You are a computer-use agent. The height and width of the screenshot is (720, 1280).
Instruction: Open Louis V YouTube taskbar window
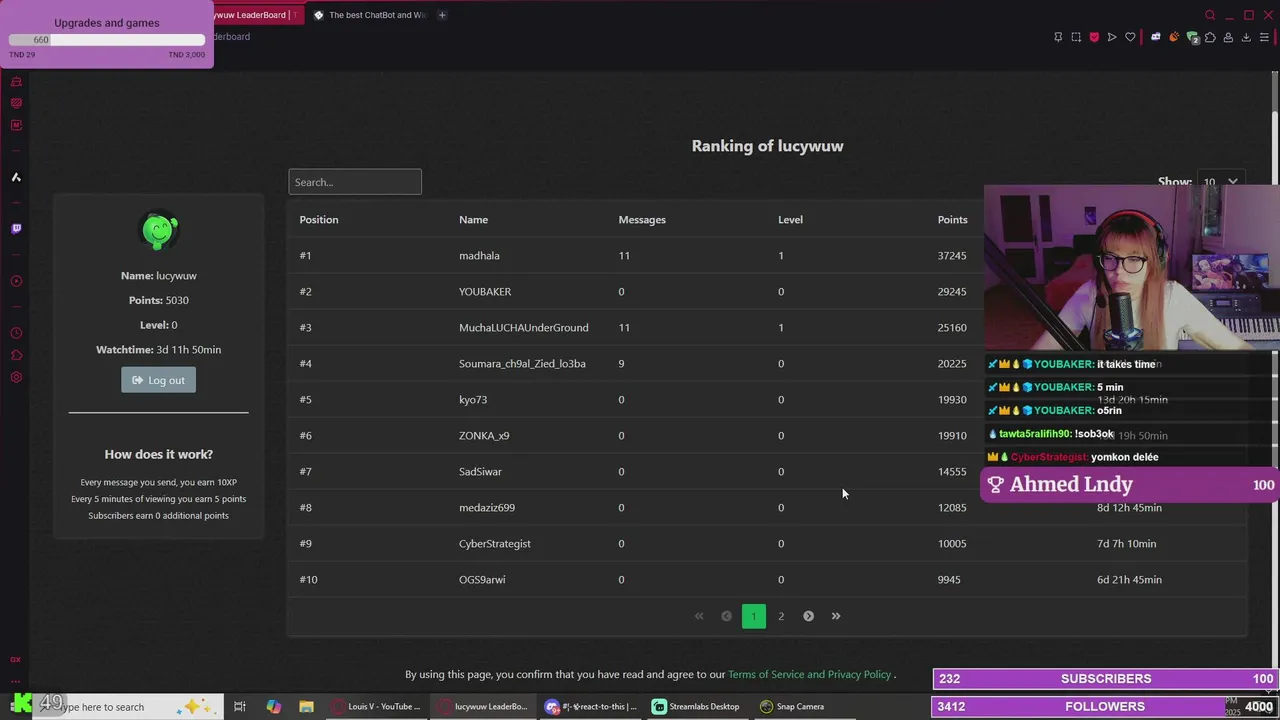[x=376, y=706]
